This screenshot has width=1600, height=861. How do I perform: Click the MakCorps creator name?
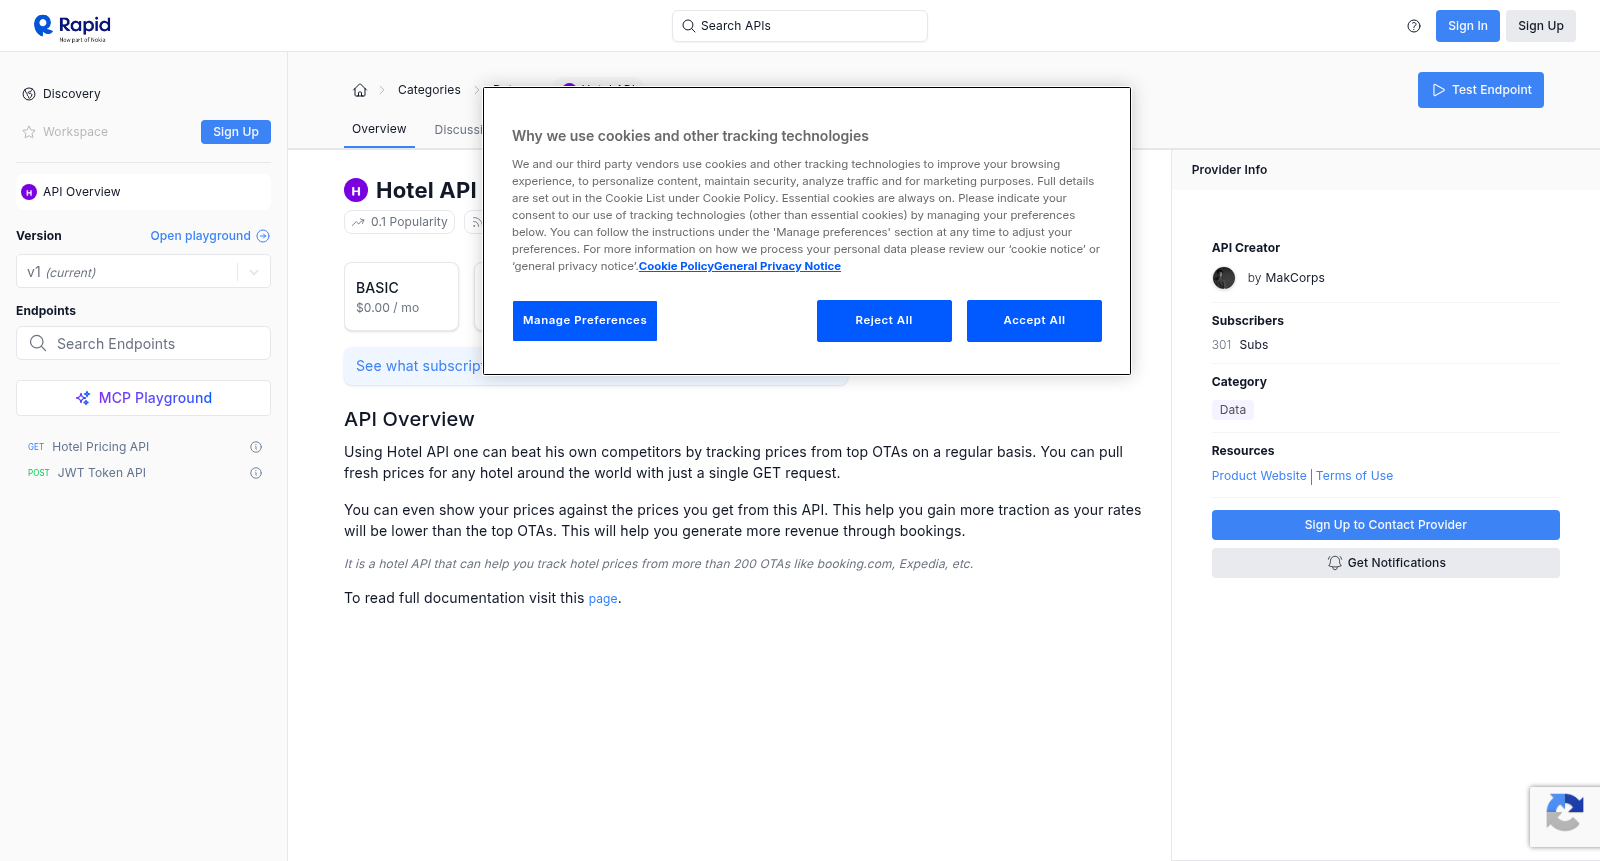[x=1295, y=278]
